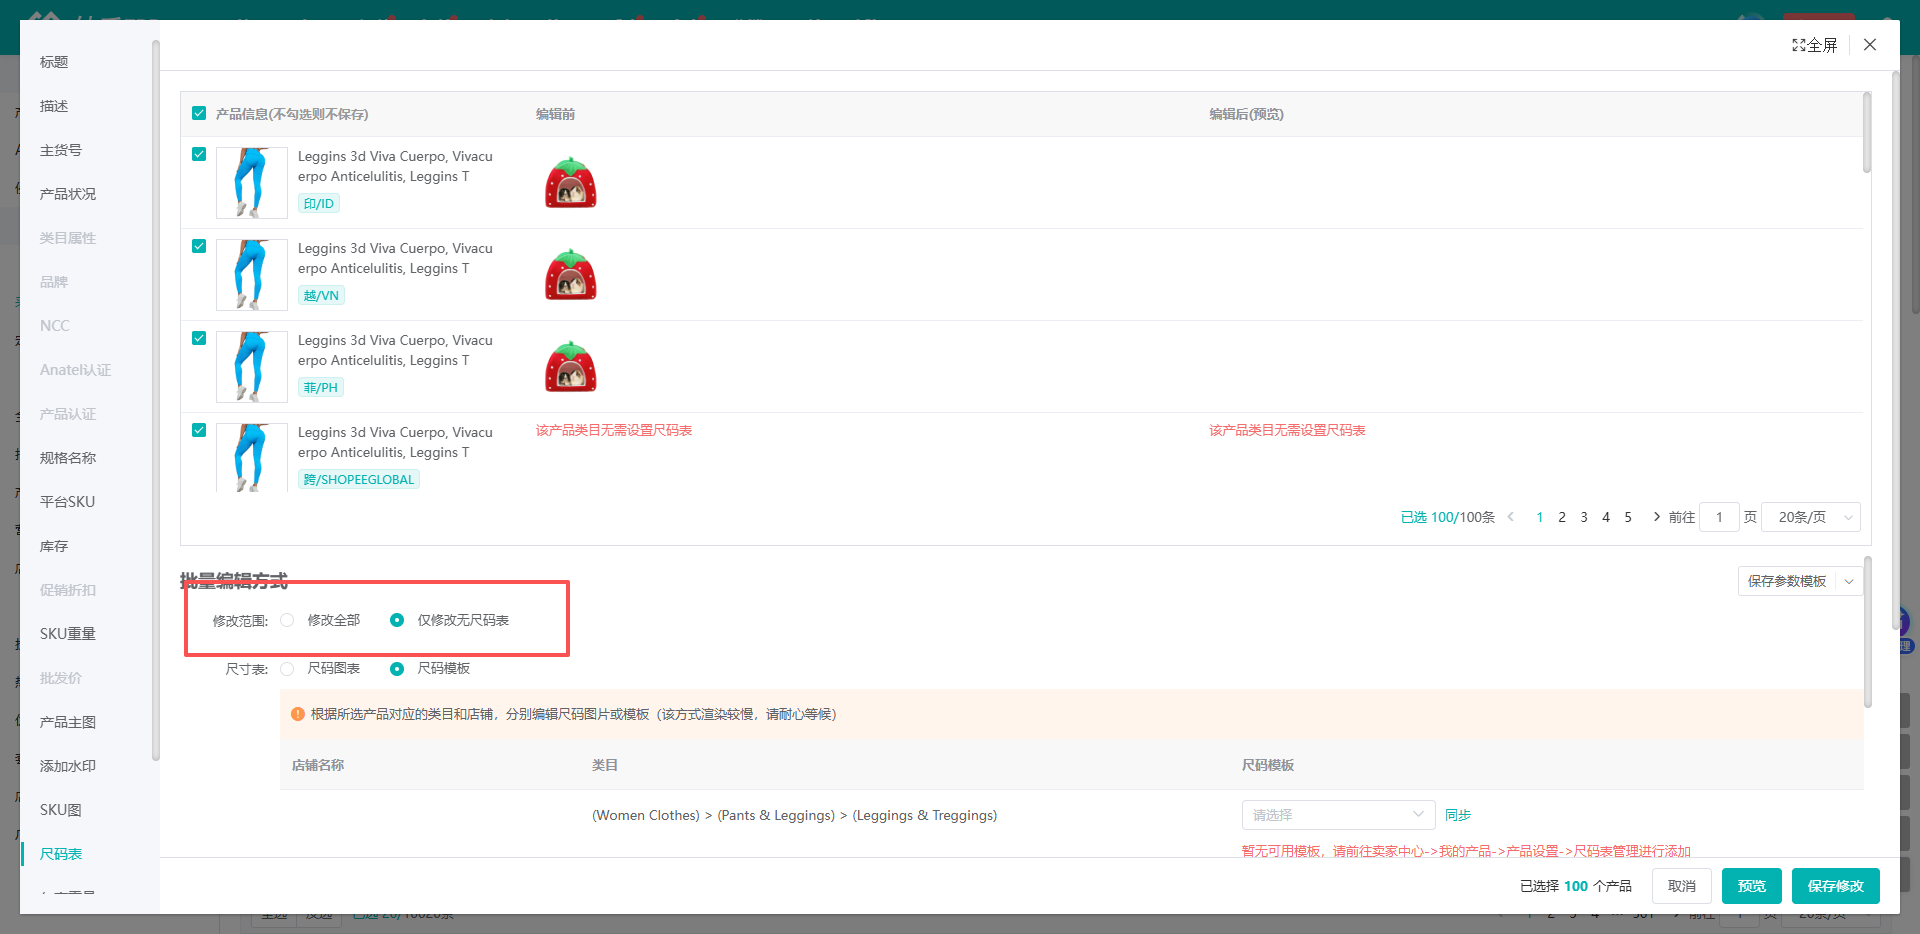Open the 规格名称 section in sidebar
The image size is (1920, 934).
68,458
